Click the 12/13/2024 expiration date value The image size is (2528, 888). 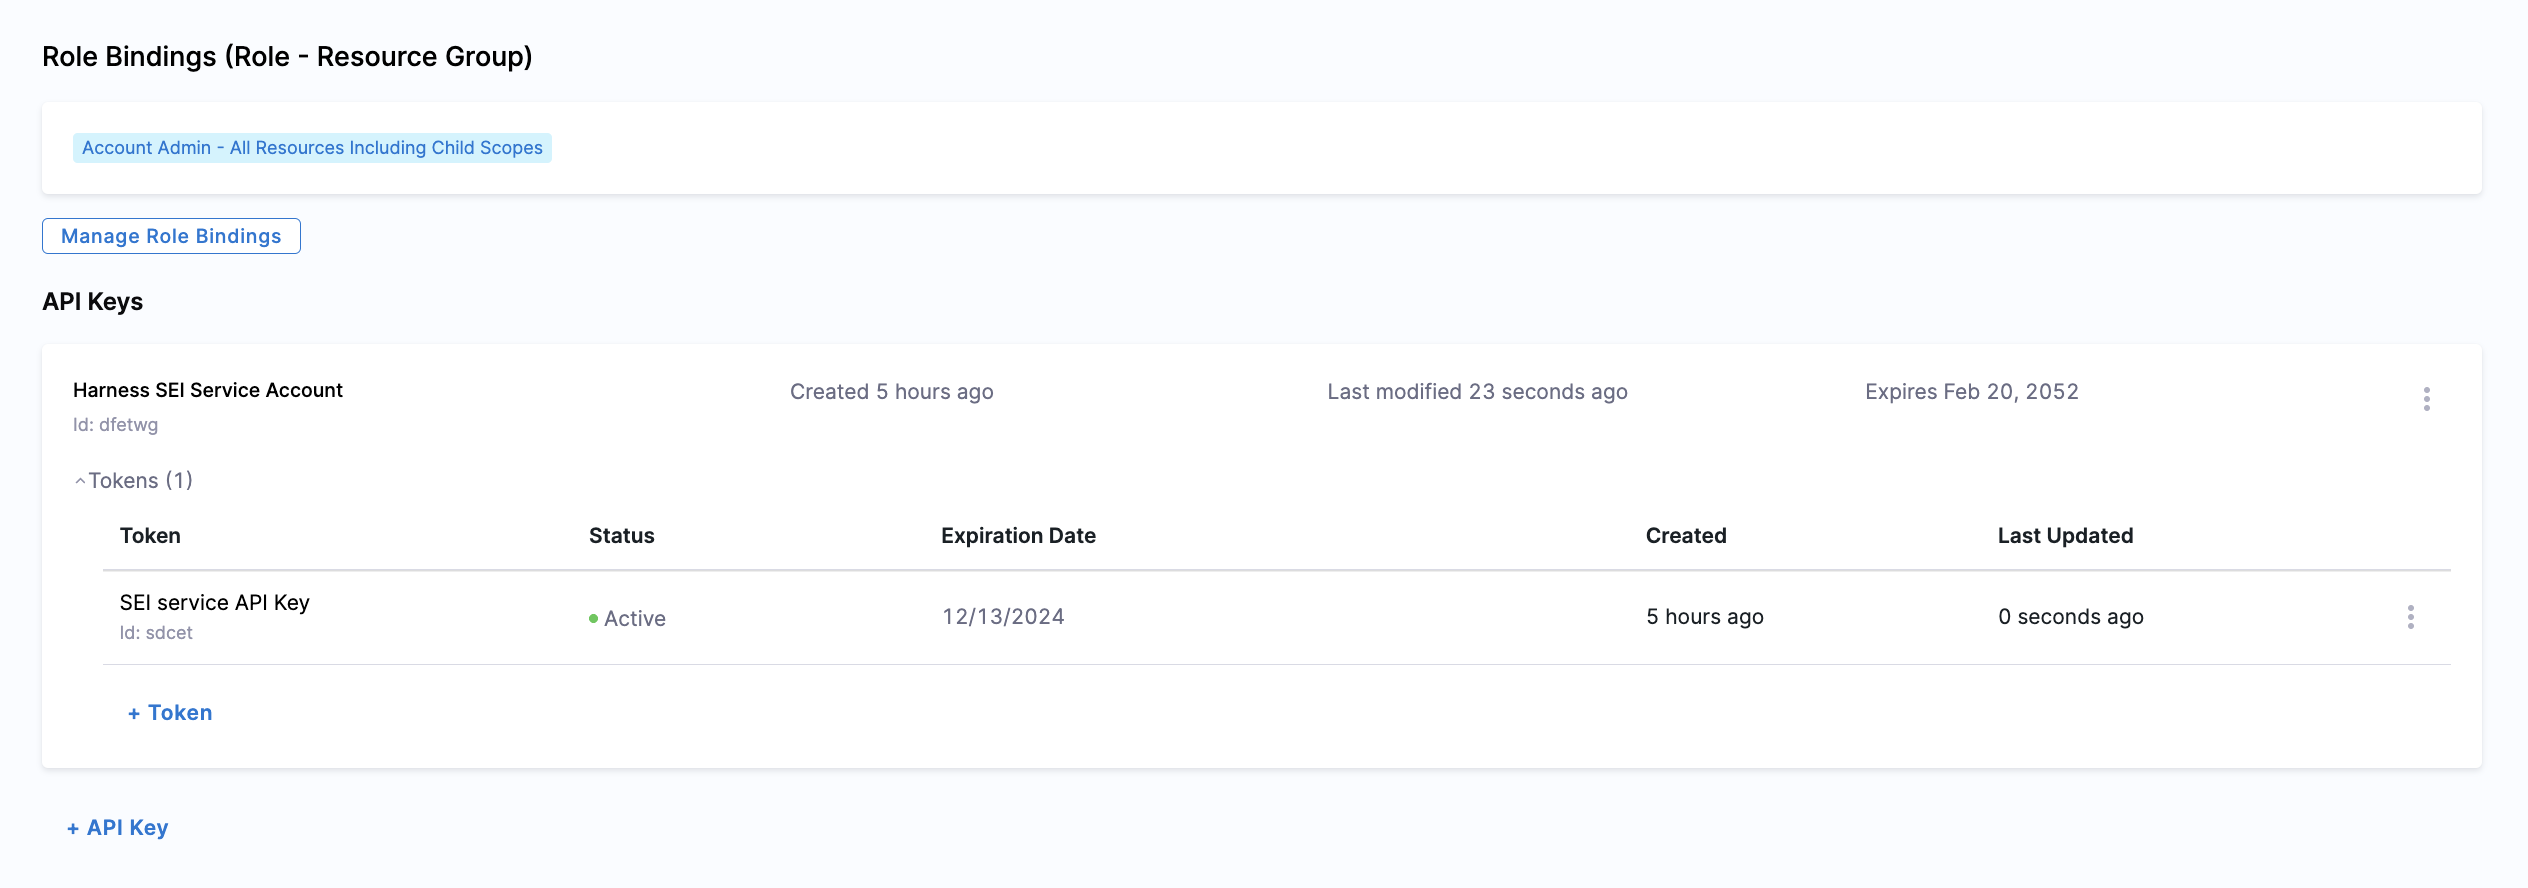[1003, 617]
